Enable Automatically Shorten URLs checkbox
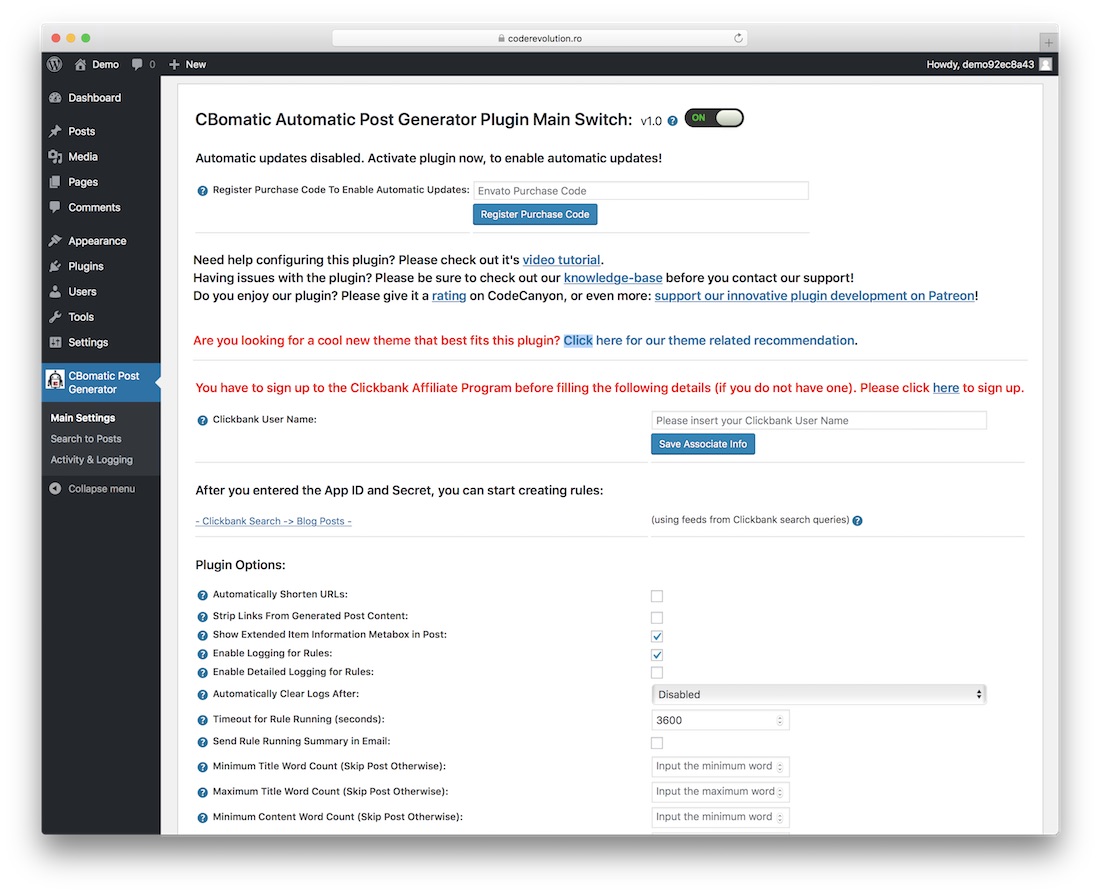Viewport: 1100px width, 894px height. (657, 596)
